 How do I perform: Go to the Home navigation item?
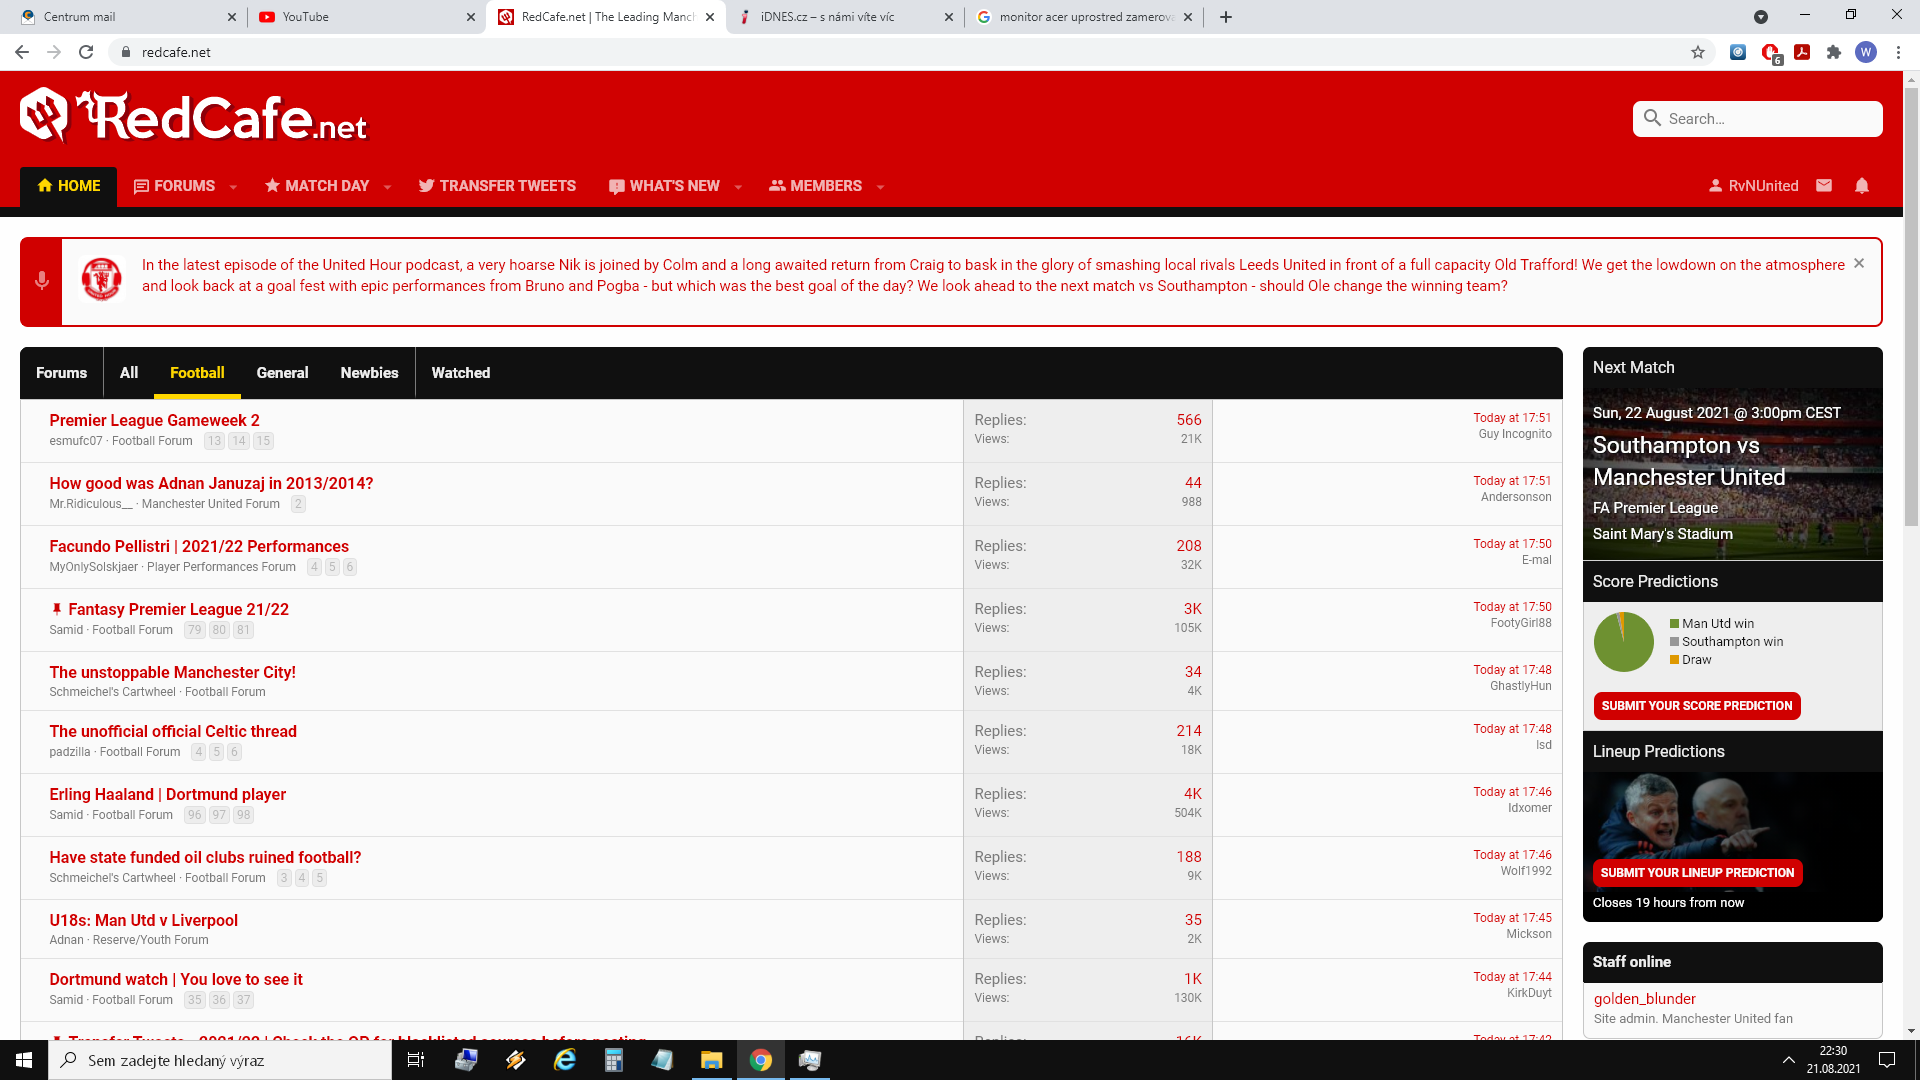click(x=69, y=186)
